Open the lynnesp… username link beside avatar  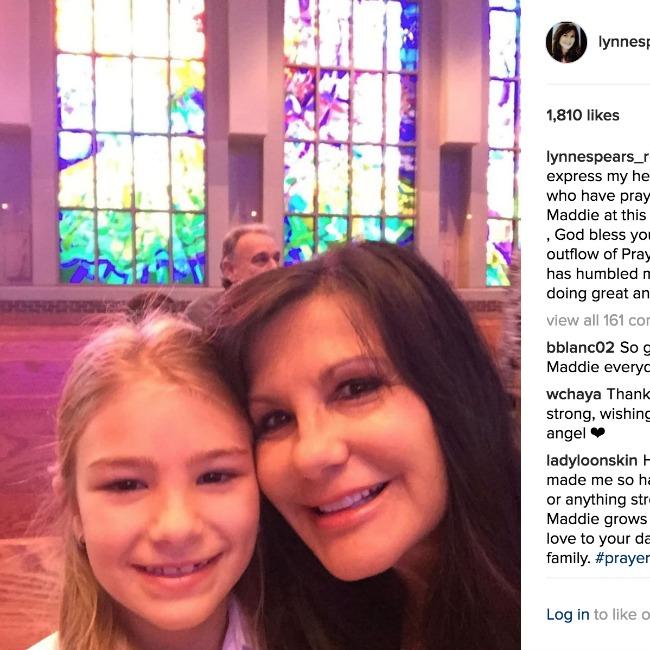[624, 42]
